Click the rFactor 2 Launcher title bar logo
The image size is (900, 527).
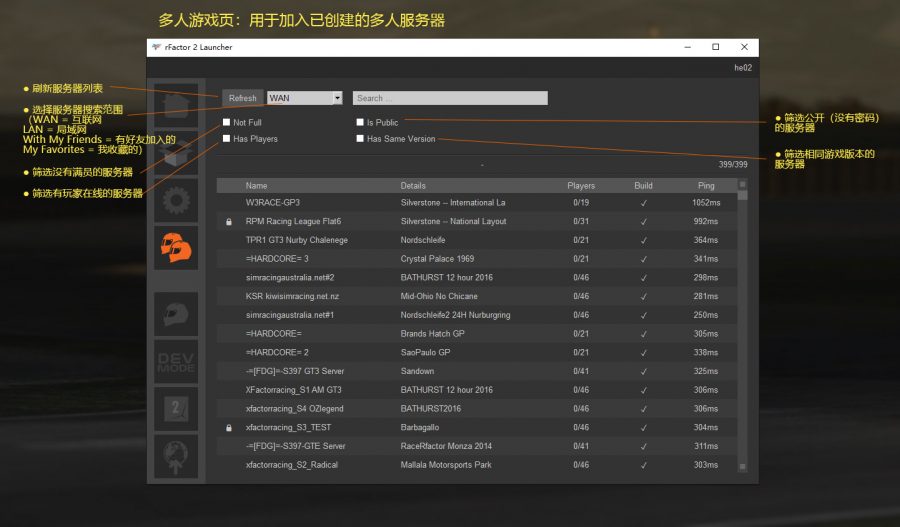(x=156, y=47)
